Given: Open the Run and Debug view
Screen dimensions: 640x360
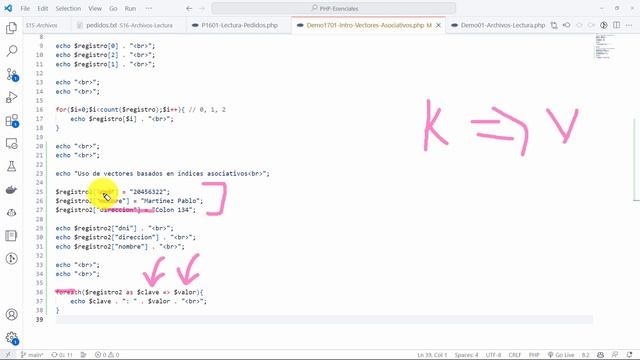Looking at the screenshot, I should click(x=11, y=97).
